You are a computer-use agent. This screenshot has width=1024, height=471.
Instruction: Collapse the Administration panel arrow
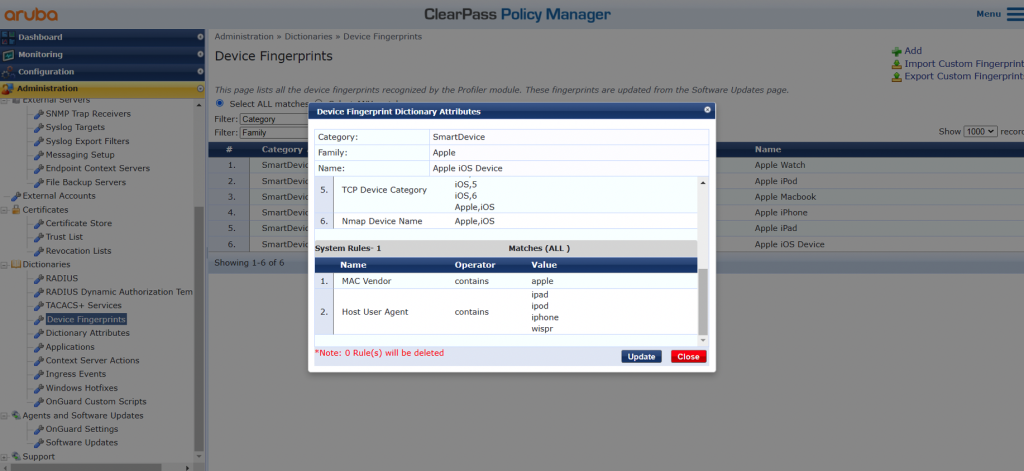point(200,89)
